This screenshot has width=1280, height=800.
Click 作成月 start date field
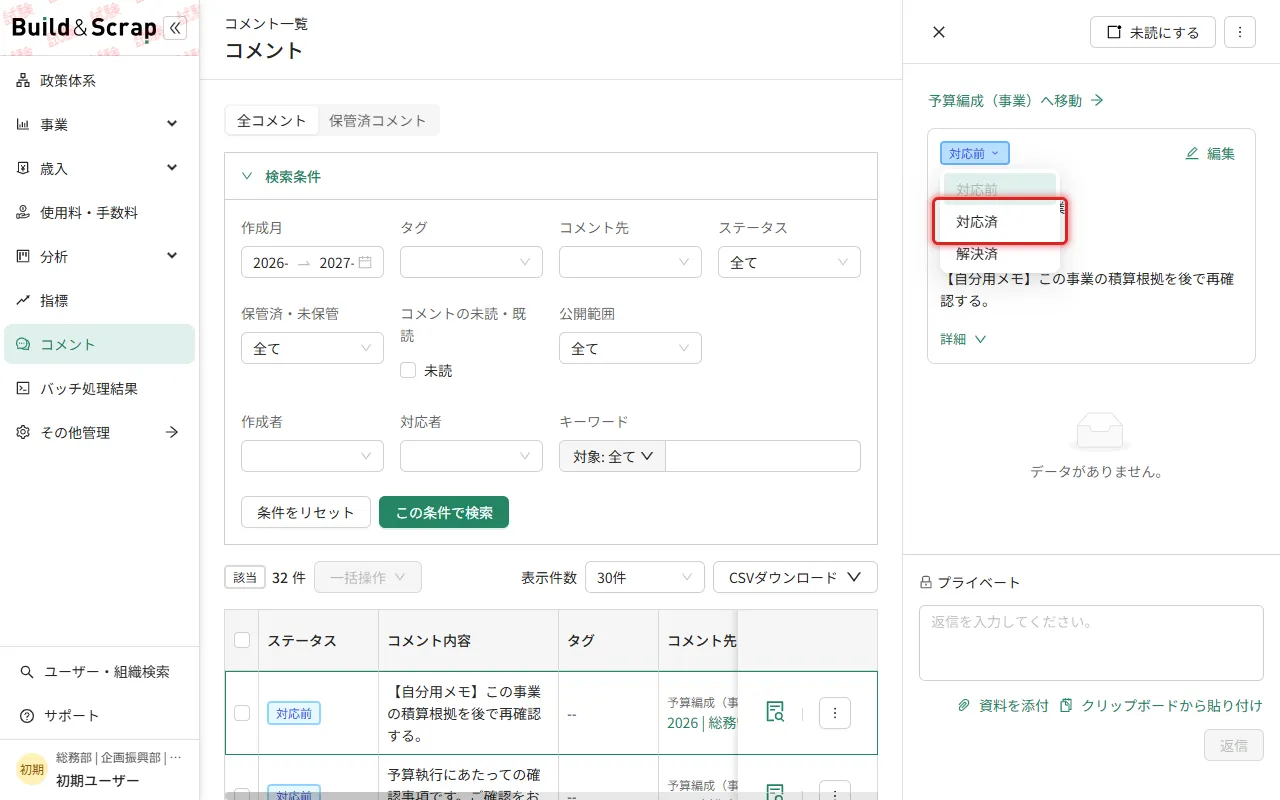click(271, 263)
